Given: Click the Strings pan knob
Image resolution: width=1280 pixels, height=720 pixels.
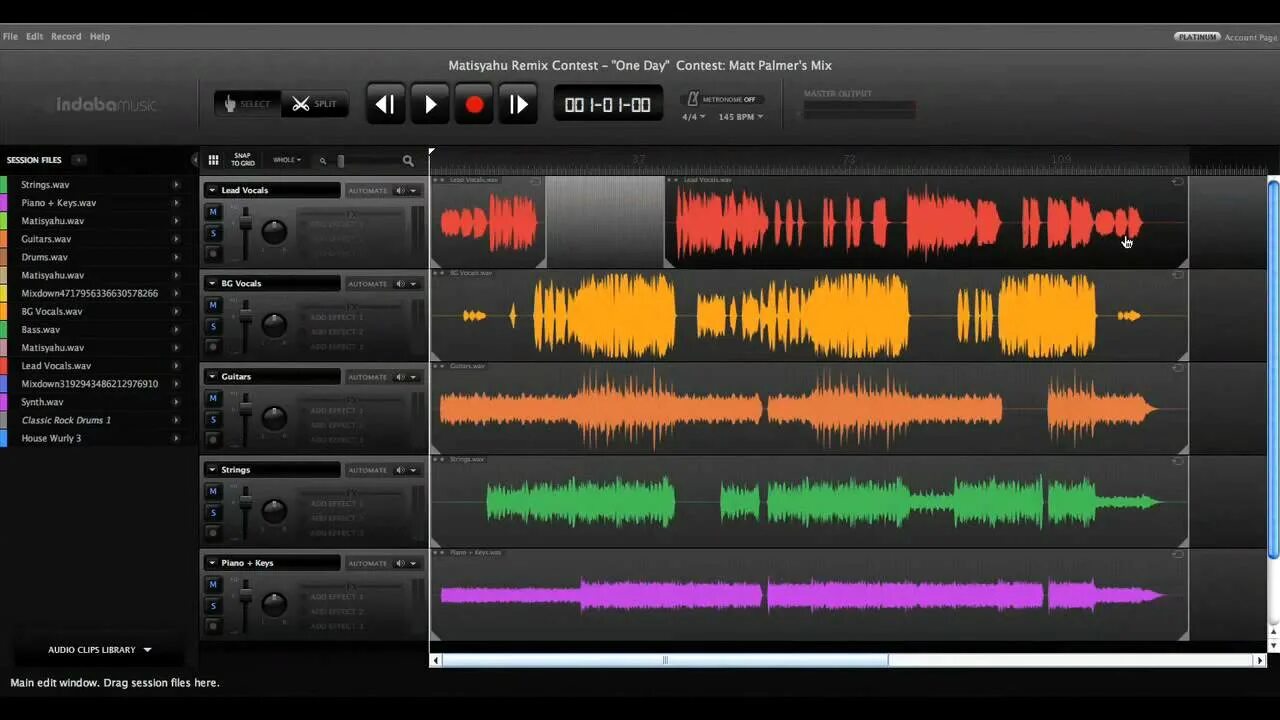Looking at the screenshot, I should point(274,510).
